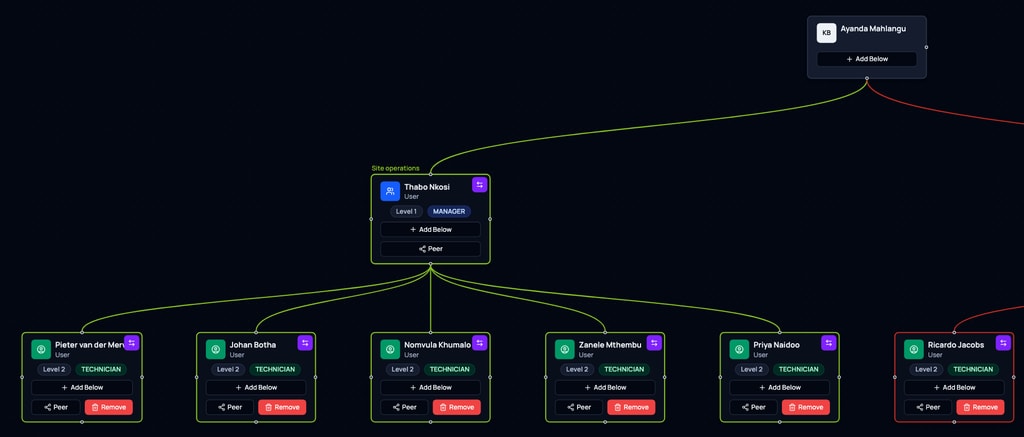Select the Ayanda Mahlangu name text
Image resolution: width=1024 pixels, height=437 pixels.
[x=873, y=29]
